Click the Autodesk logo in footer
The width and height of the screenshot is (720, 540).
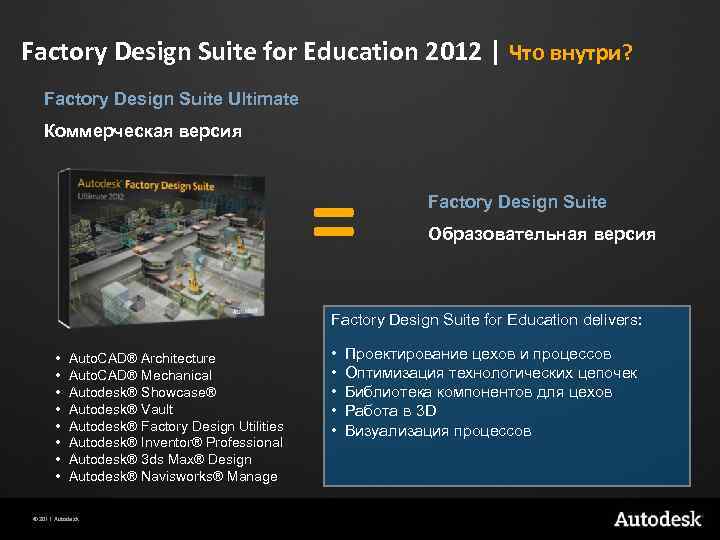tap(658, 519)
